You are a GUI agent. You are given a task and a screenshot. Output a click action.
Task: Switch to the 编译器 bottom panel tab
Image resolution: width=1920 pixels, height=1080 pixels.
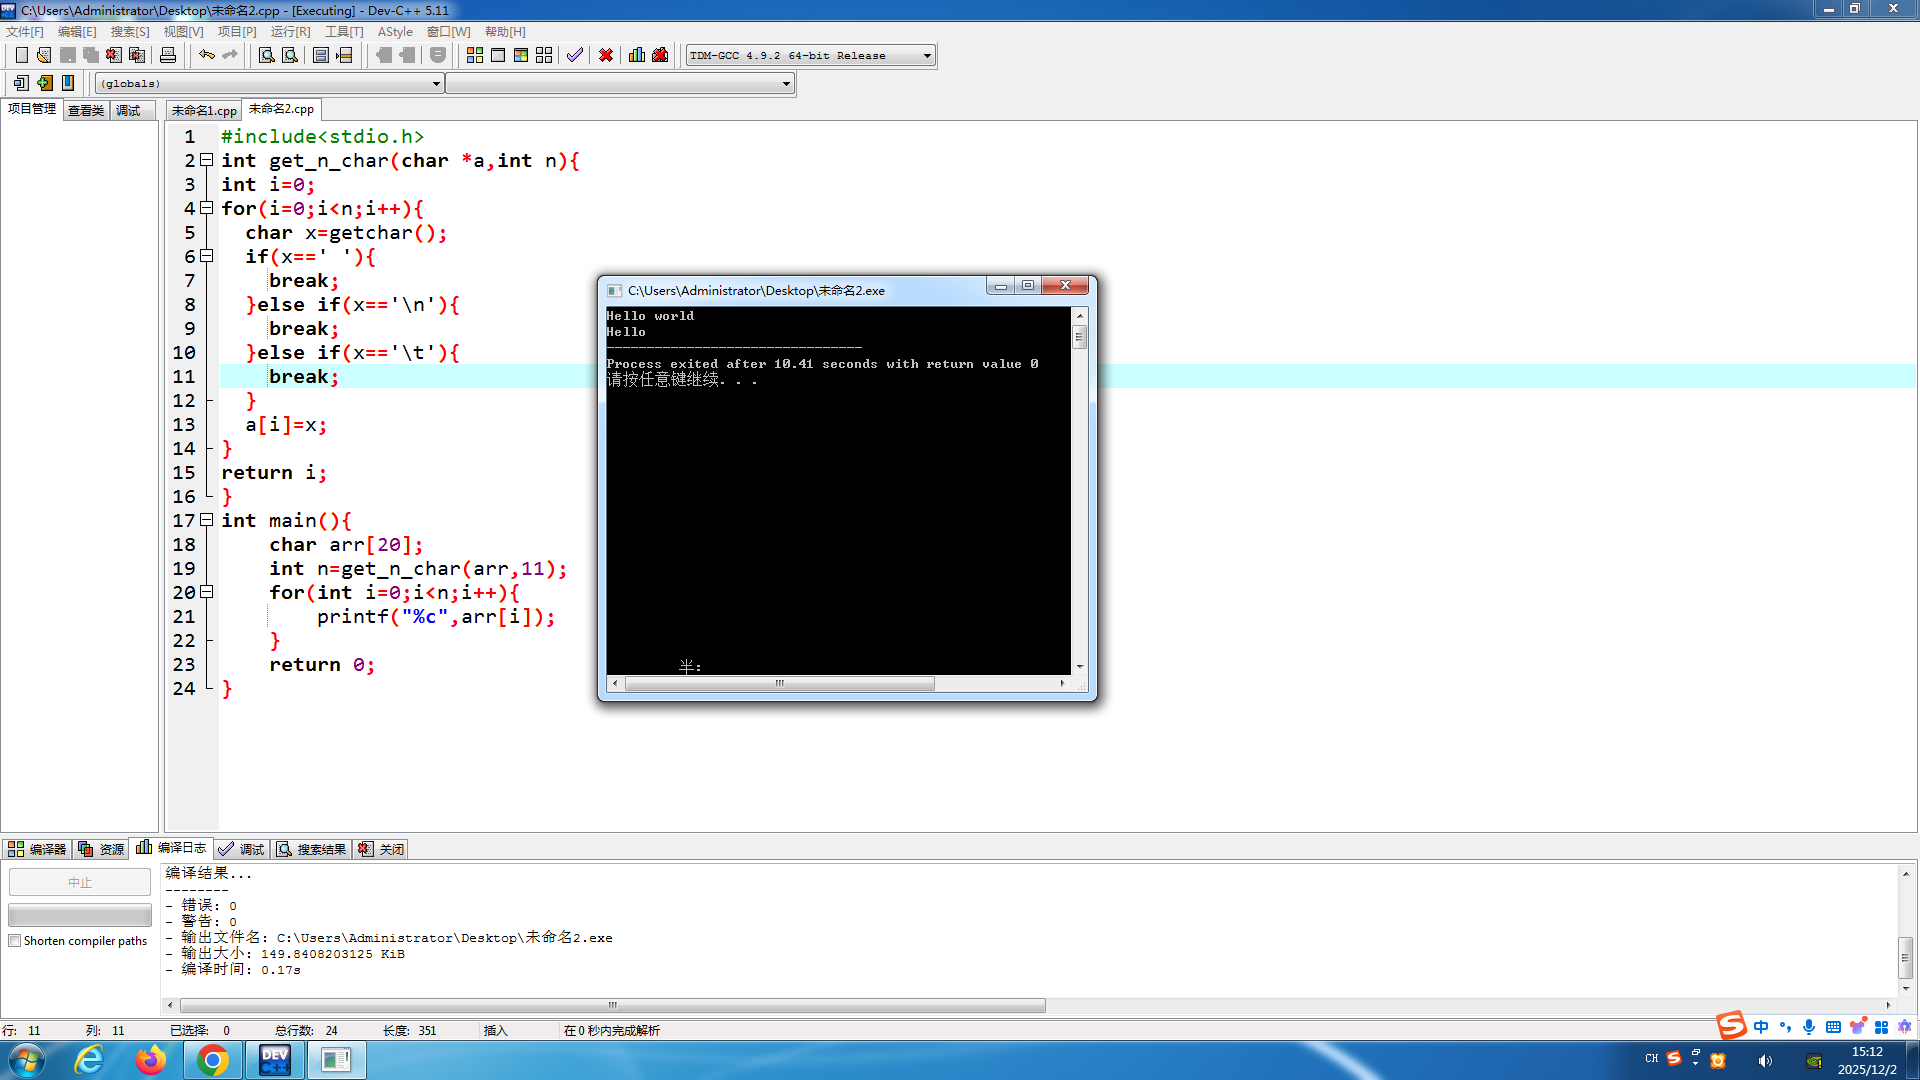[37, 849]
